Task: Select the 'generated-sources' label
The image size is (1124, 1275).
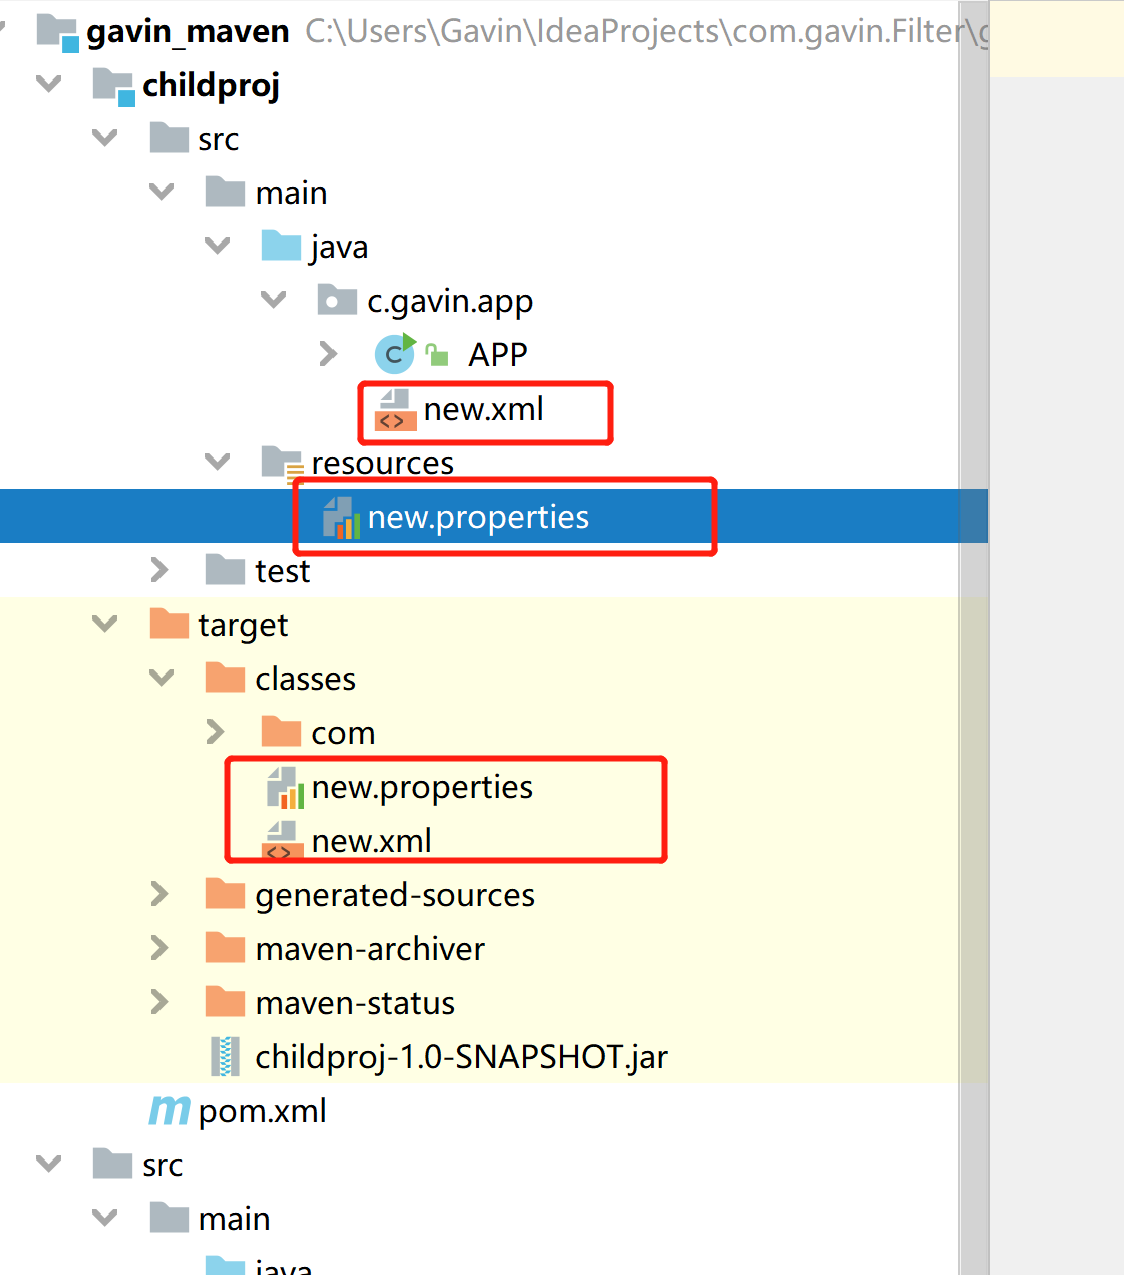Action: point(395,895)
